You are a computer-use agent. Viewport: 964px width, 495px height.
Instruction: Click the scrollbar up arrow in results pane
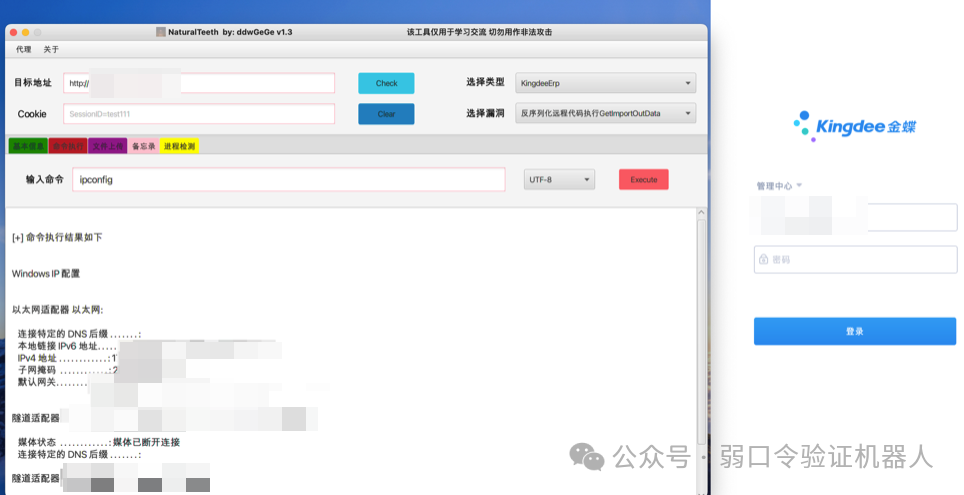[701, 213]
